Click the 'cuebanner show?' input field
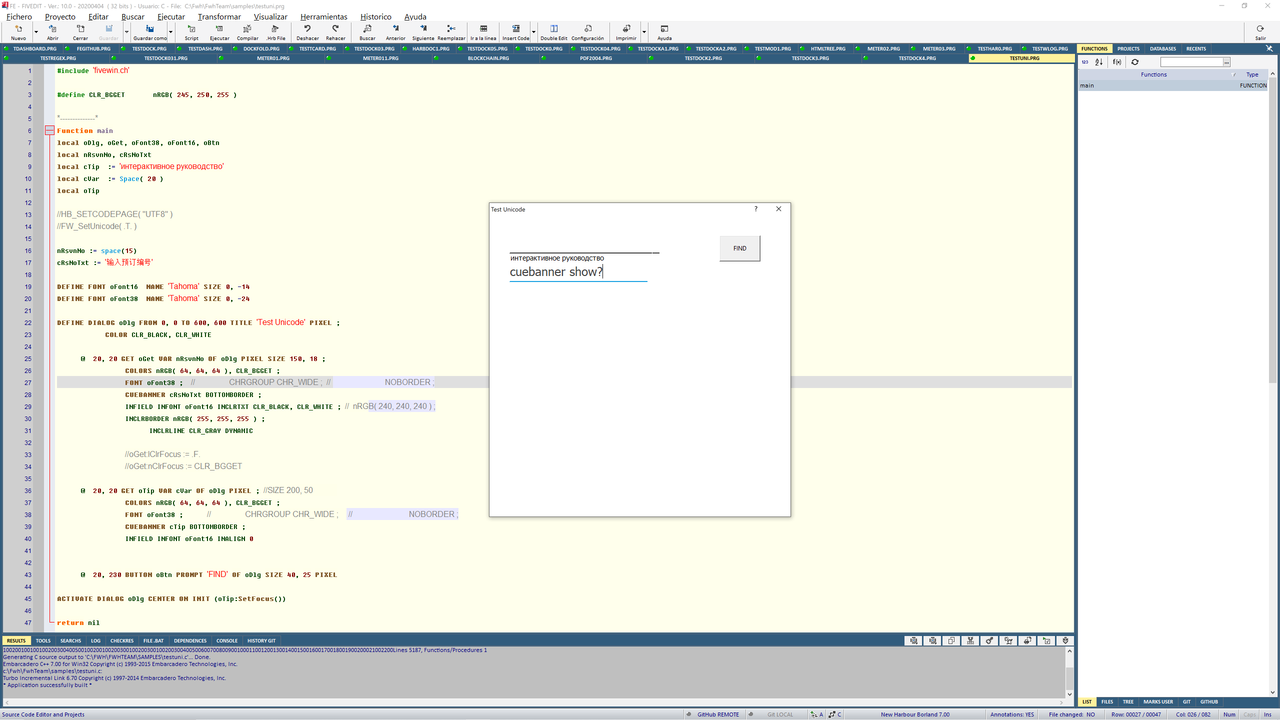Screen dimensions: 1280x720 [x=578, y=272]
